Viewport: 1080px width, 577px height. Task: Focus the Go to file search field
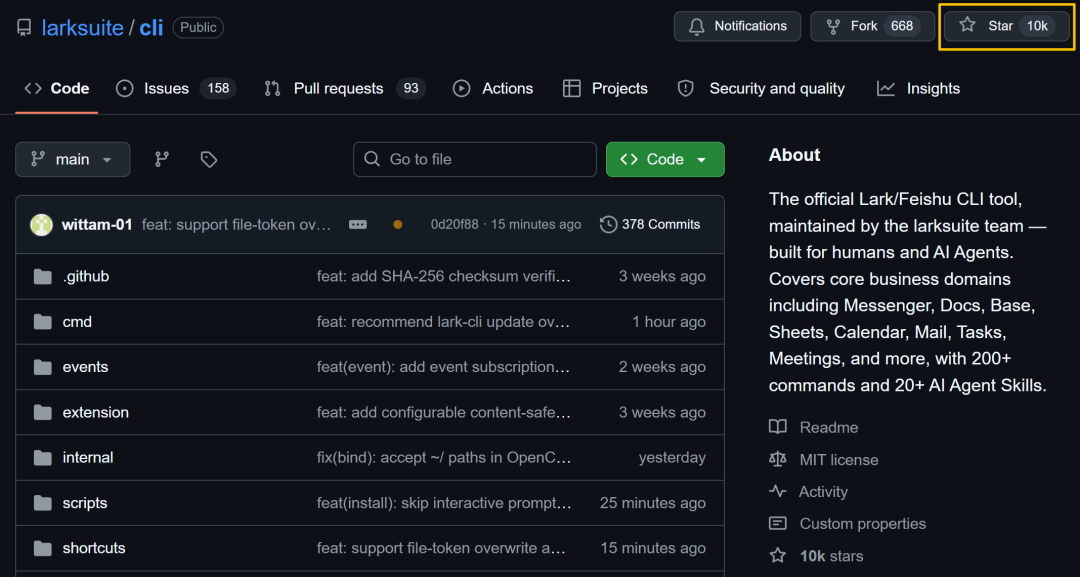(x=475, y=159)
